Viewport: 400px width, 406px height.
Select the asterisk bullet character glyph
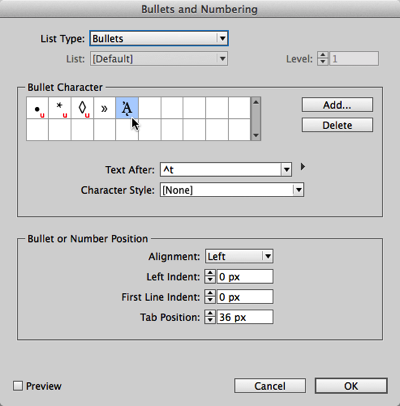(60, 108)
